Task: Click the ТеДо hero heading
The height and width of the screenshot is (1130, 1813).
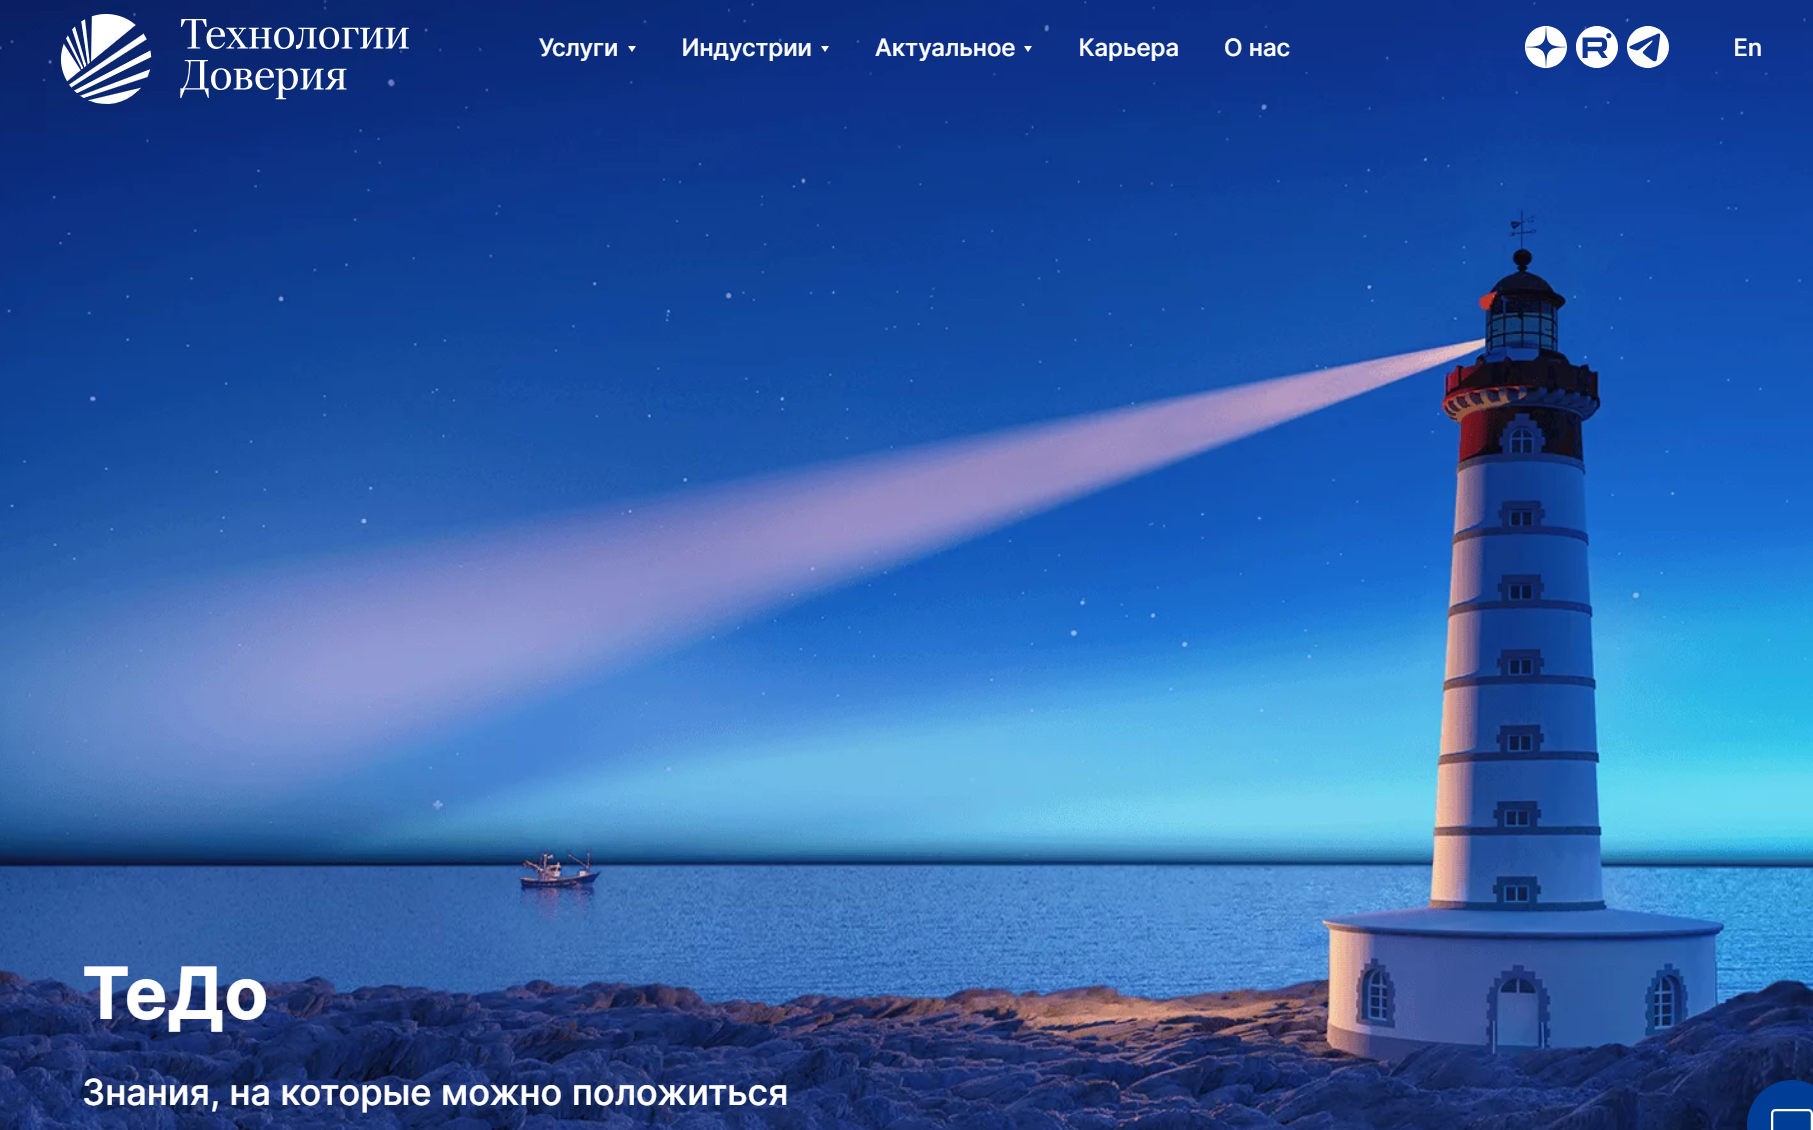Action: 175,995
